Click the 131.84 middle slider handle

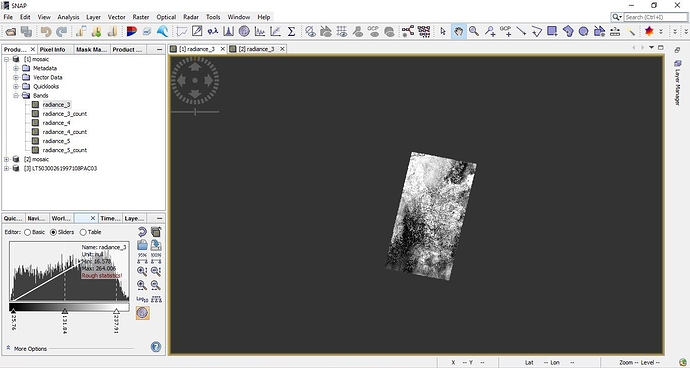click(x=65, y=311)
